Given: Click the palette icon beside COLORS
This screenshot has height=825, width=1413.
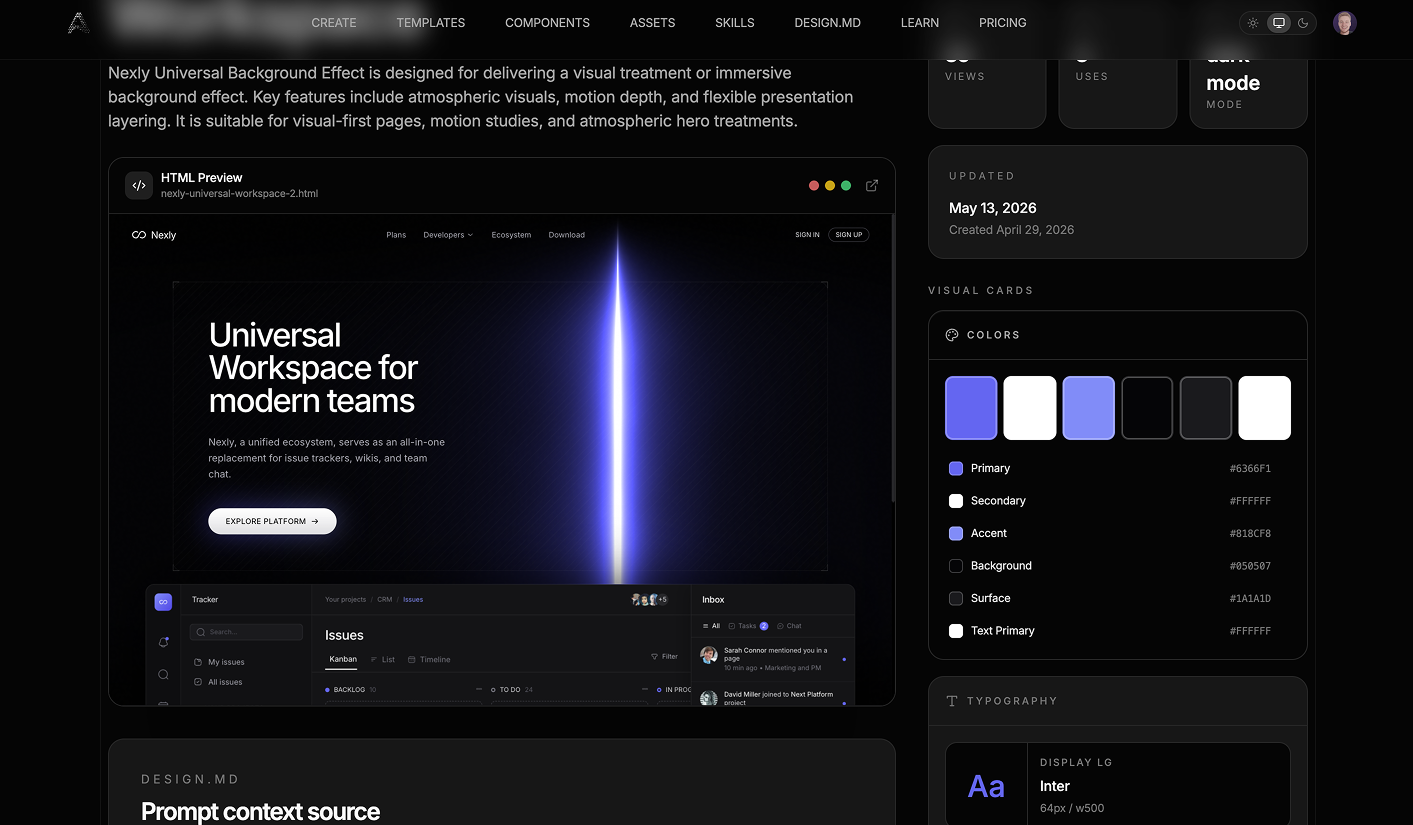Looking at the screenshot, I should point(952,335).
